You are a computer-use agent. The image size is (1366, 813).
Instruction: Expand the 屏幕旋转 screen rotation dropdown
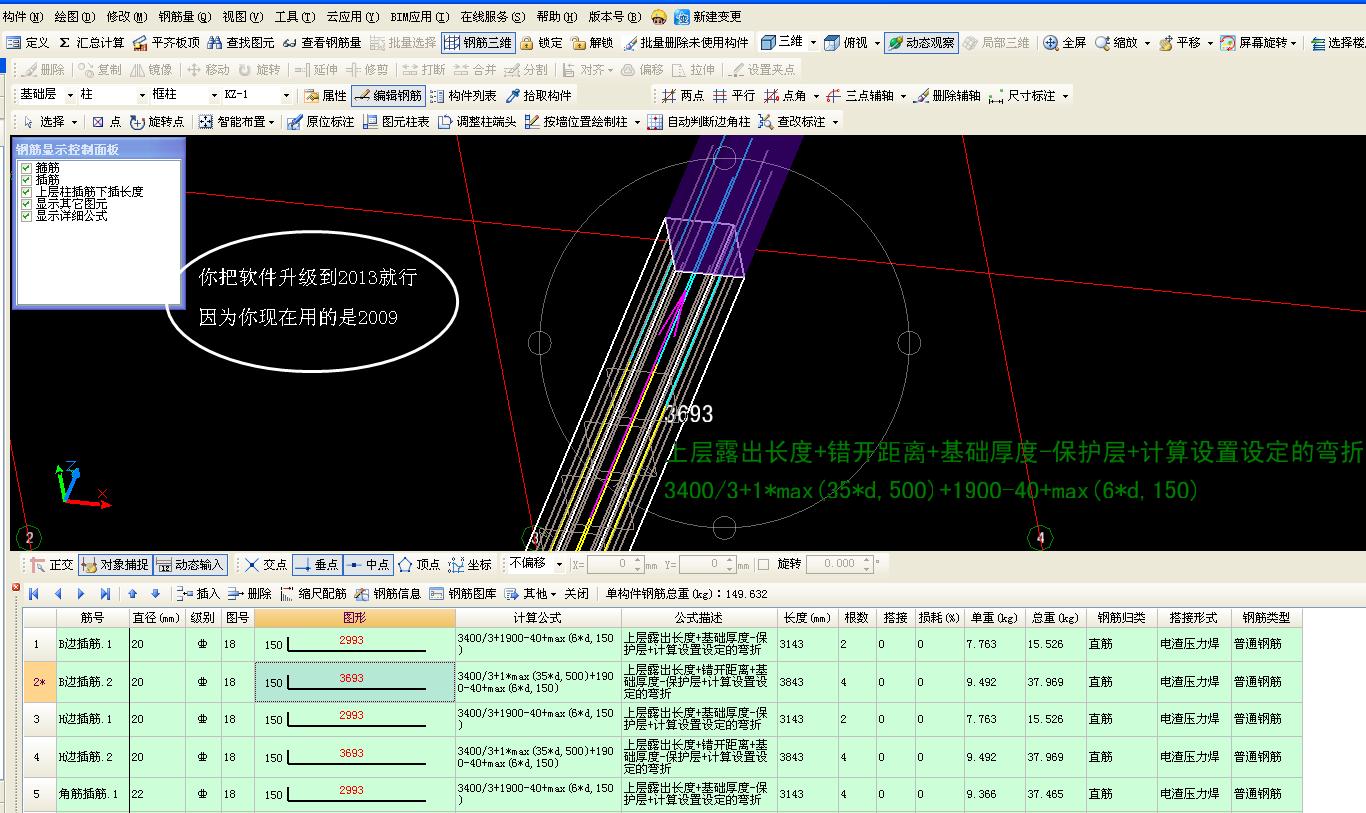click(1294, 43)
